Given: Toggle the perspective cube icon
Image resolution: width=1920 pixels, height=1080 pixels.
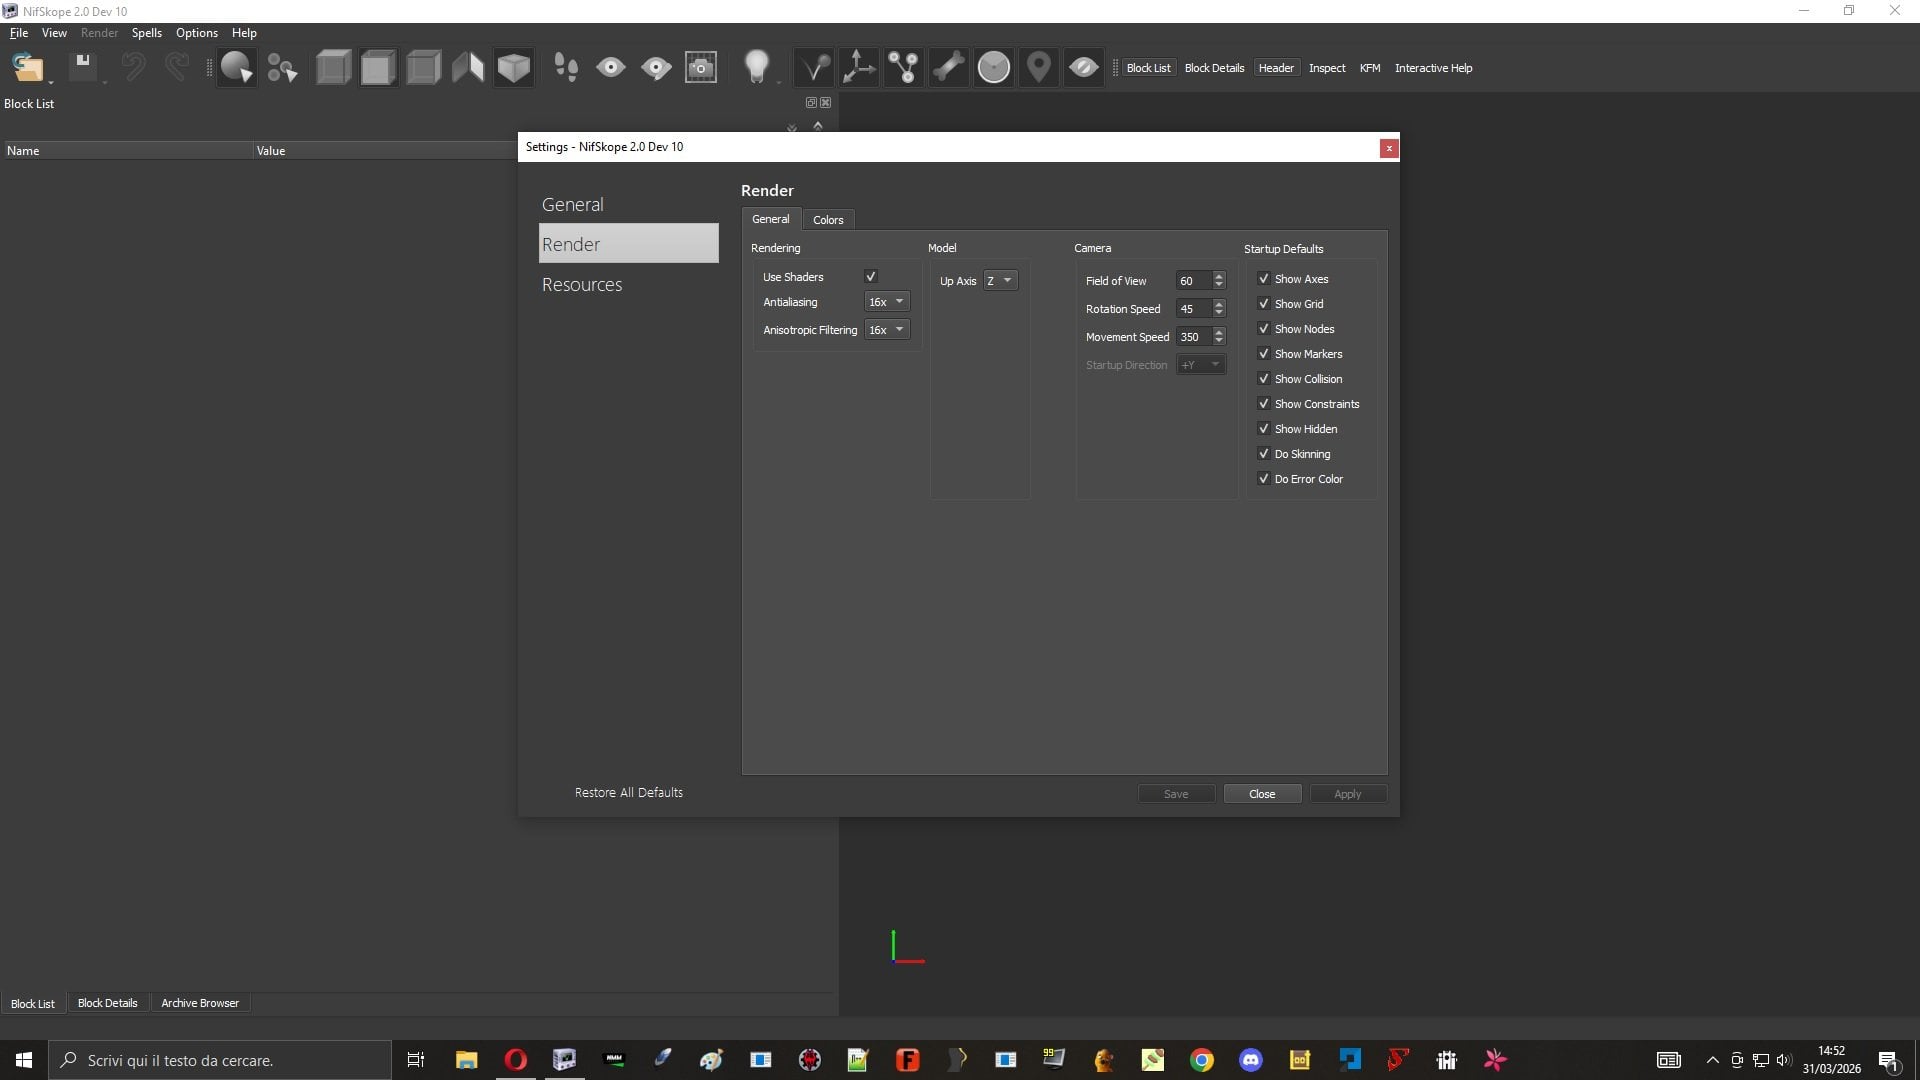Looking at the screenshot, I should [514, 68].
